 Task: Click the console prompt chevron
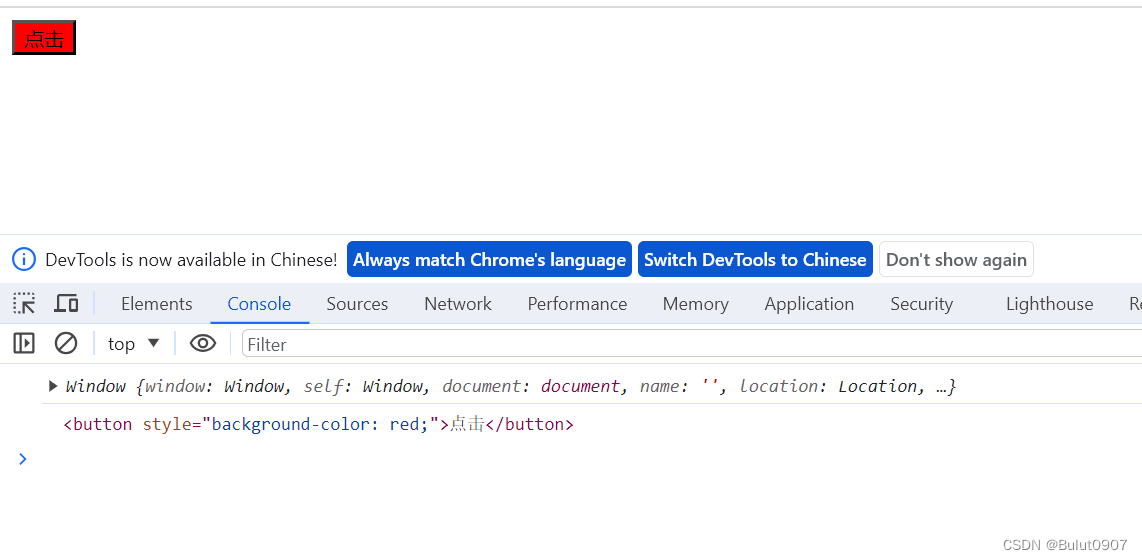tap(23, 459)
